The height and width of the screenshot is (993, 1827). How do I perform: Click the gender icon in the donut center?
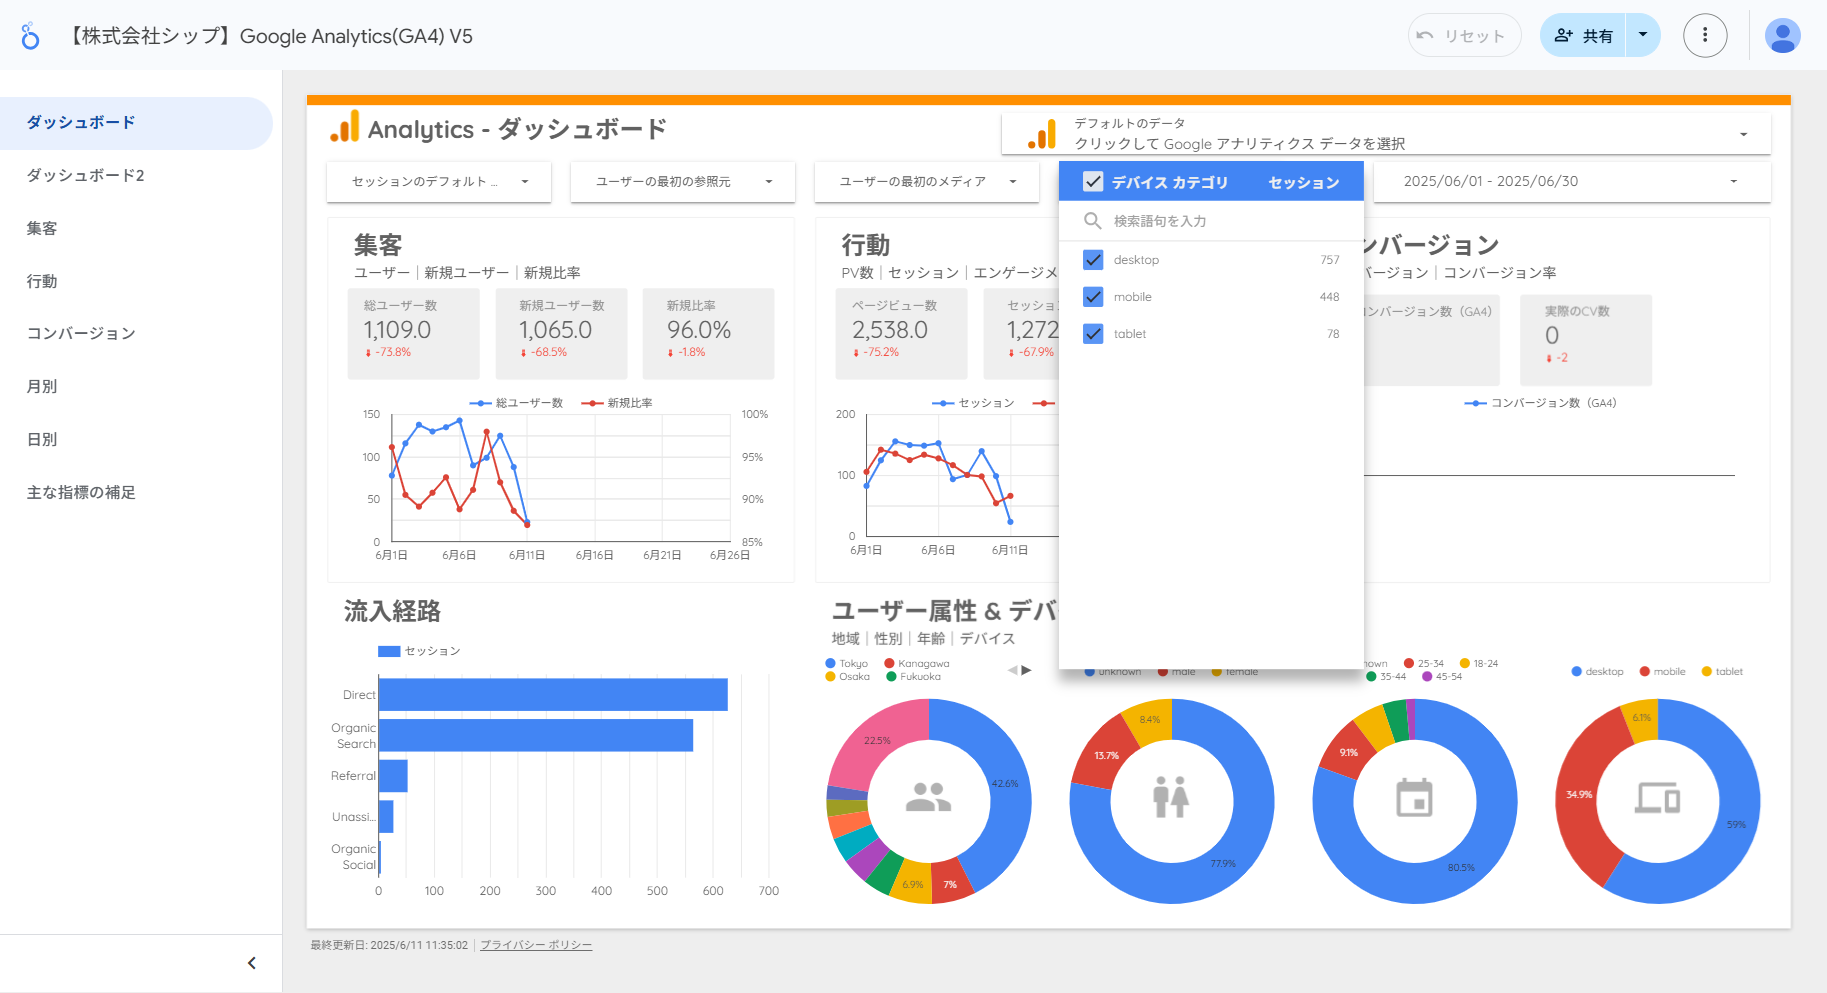tap(1171, 797)
